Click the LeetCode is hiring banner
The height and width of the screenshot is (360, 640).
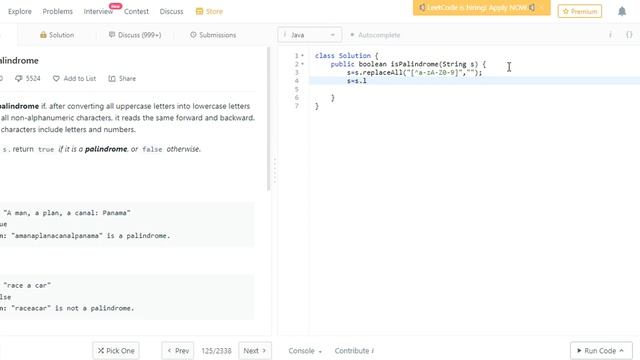pyautogui.click(x=482, y=8)
